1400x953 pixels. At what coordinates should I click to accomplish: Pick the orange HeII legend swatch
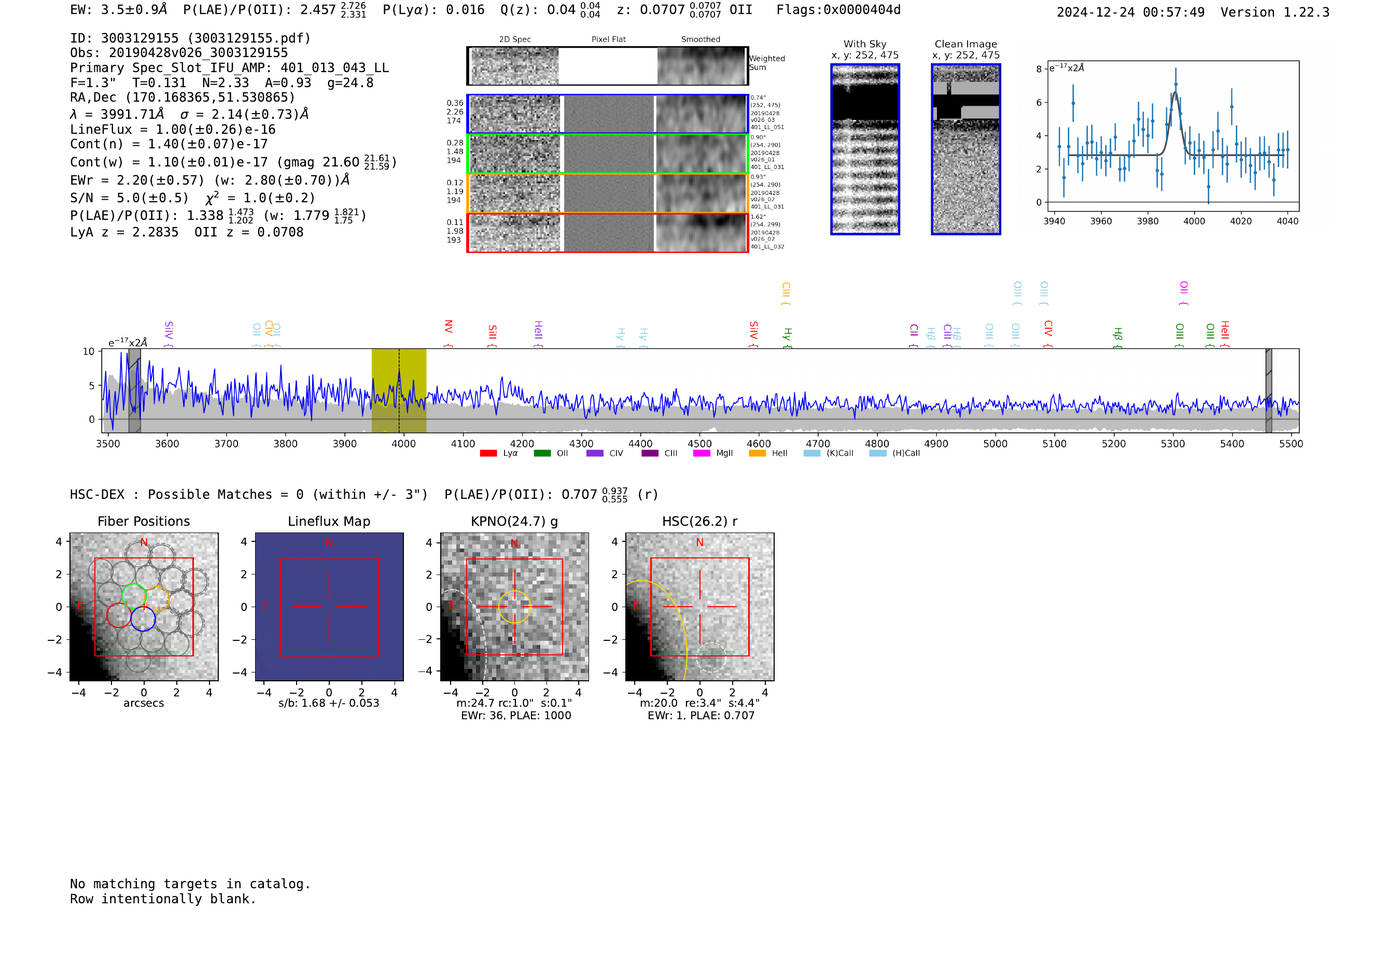(757, 454)
